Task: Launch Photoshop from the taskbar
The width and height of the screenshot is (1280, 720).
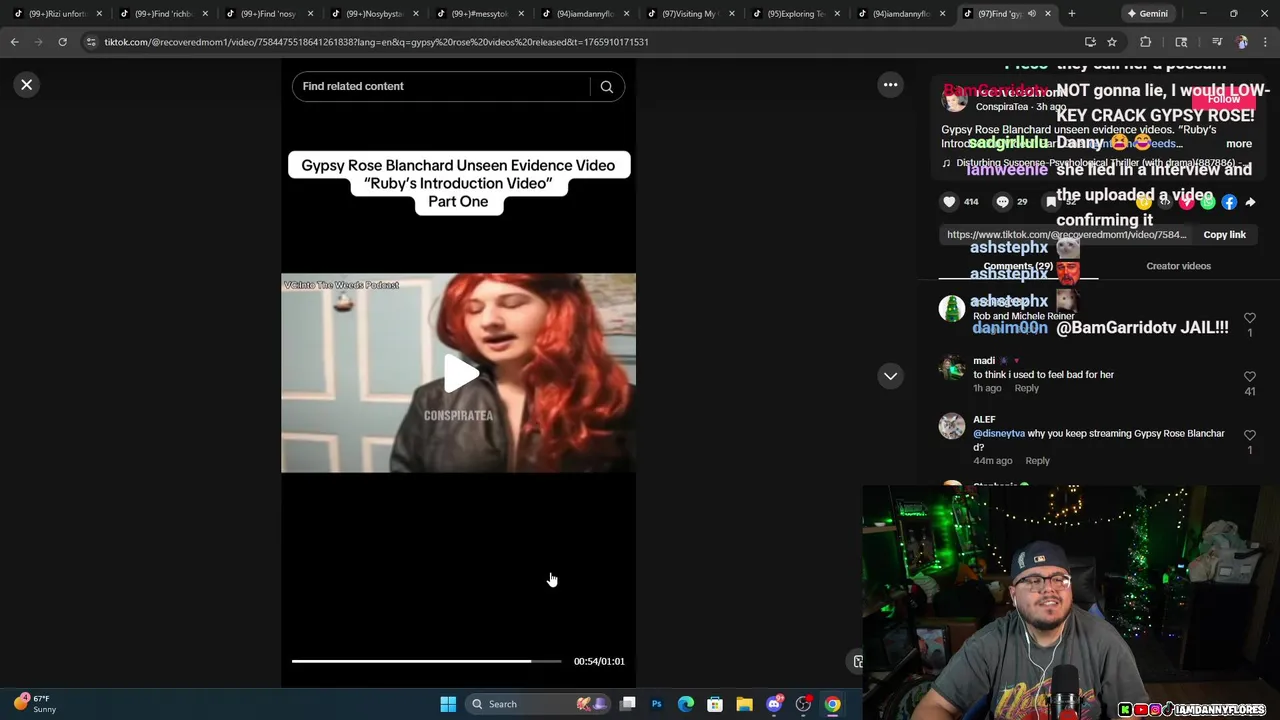Action: click(x=657, y=704)
